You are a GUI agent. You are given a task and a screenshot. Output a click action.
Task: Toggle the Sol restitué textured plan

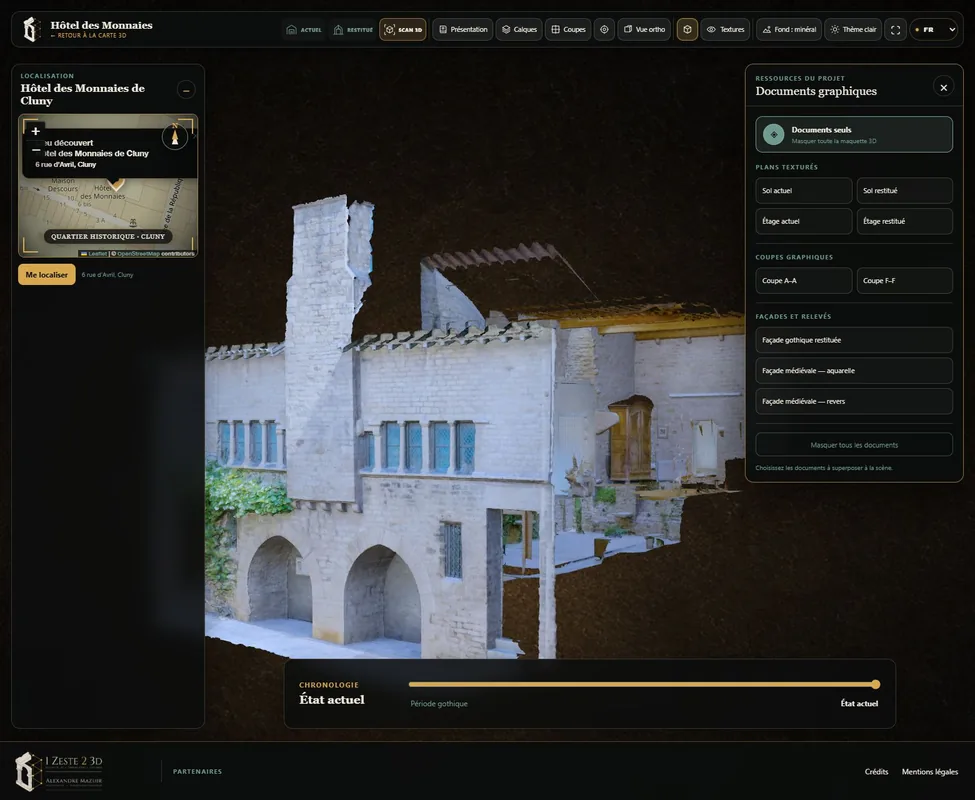coord(904,191)
